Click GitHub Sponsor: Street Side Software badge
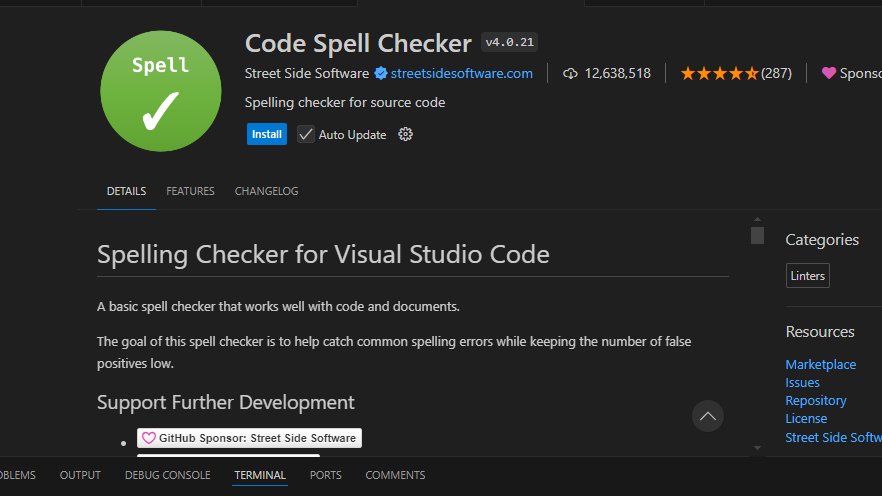 click(x=249, y=438)
